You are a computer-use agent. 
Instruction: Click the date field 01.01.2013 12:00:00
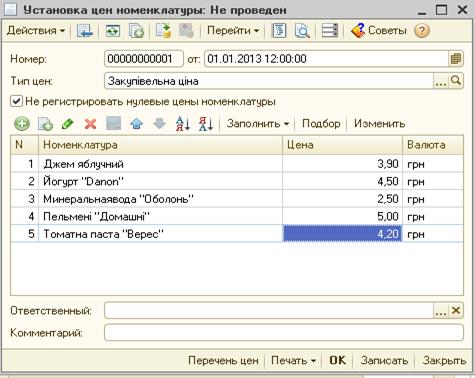pos(326,59)
